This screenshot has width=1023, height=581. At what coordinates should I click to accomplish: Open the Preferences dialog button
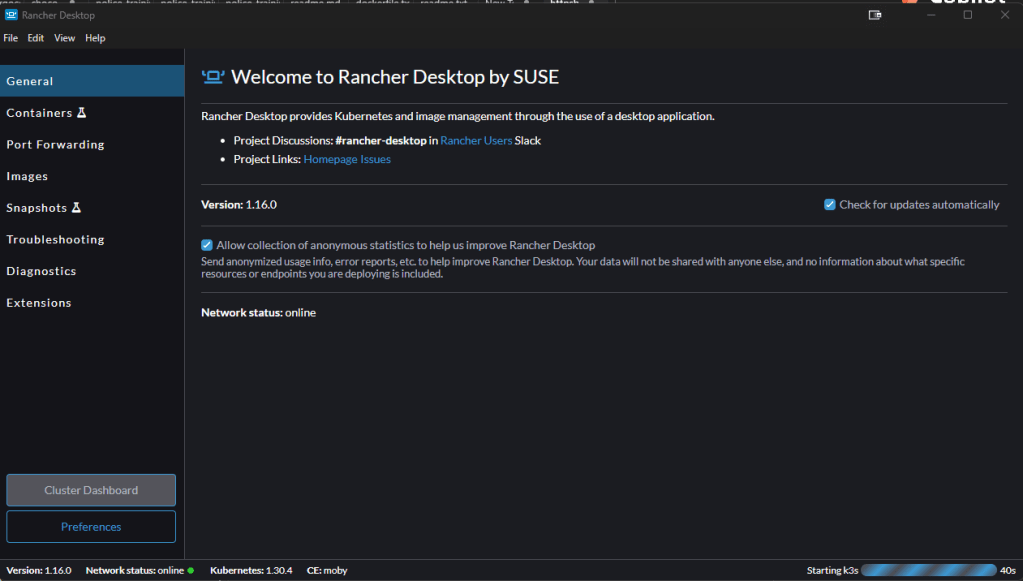[x=91, y=527]
